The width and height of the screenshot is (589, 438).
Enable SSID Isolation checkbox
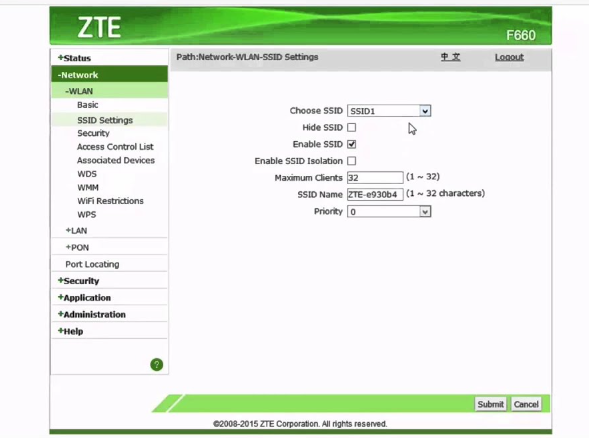coord(352,161)
